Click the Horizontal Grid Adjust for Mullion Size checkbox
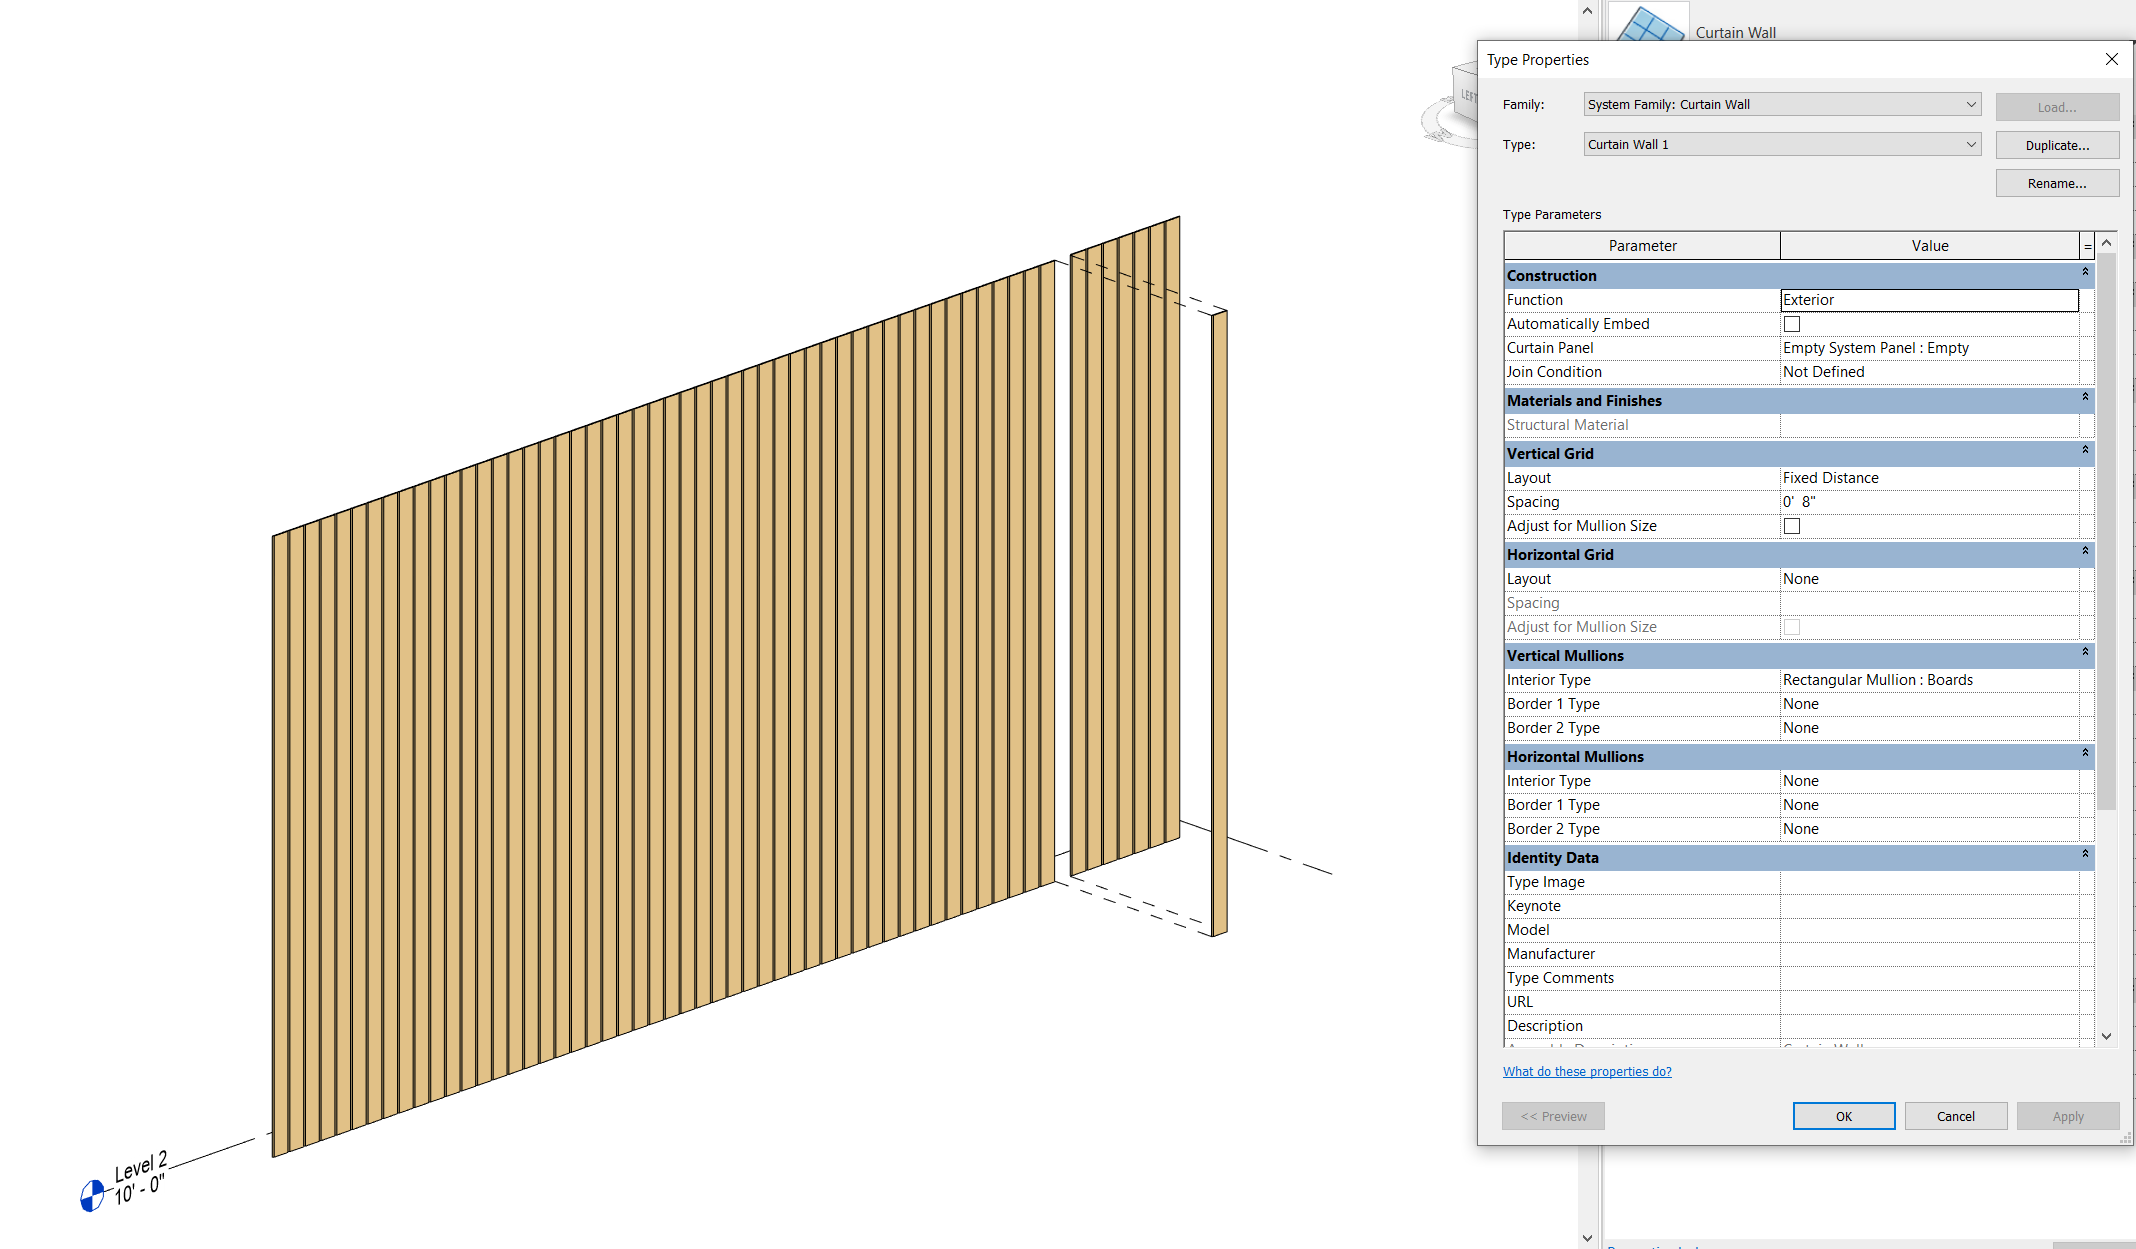The height and width of the screenshot is (1249, 2136). point(1792,626)
